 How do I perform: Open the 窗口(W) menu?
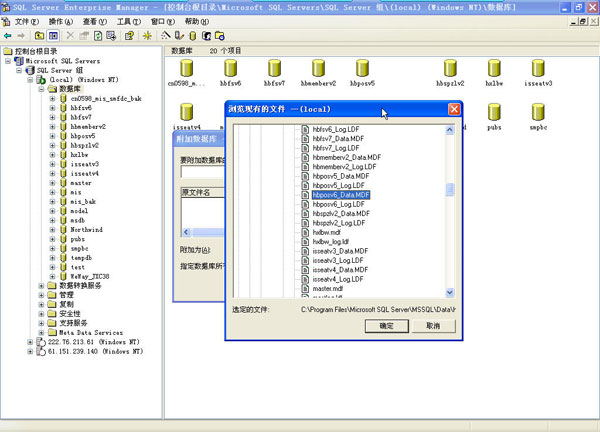tap(163, 22)
